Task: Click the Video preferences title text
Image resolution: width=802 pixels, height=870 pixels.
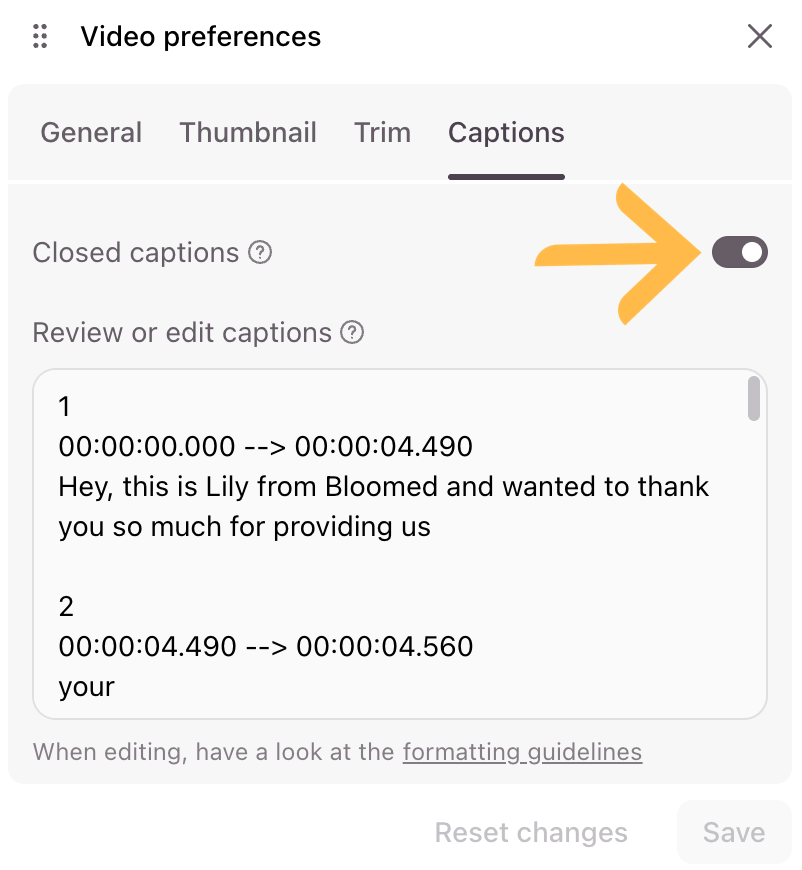Action: pos(201,37)
